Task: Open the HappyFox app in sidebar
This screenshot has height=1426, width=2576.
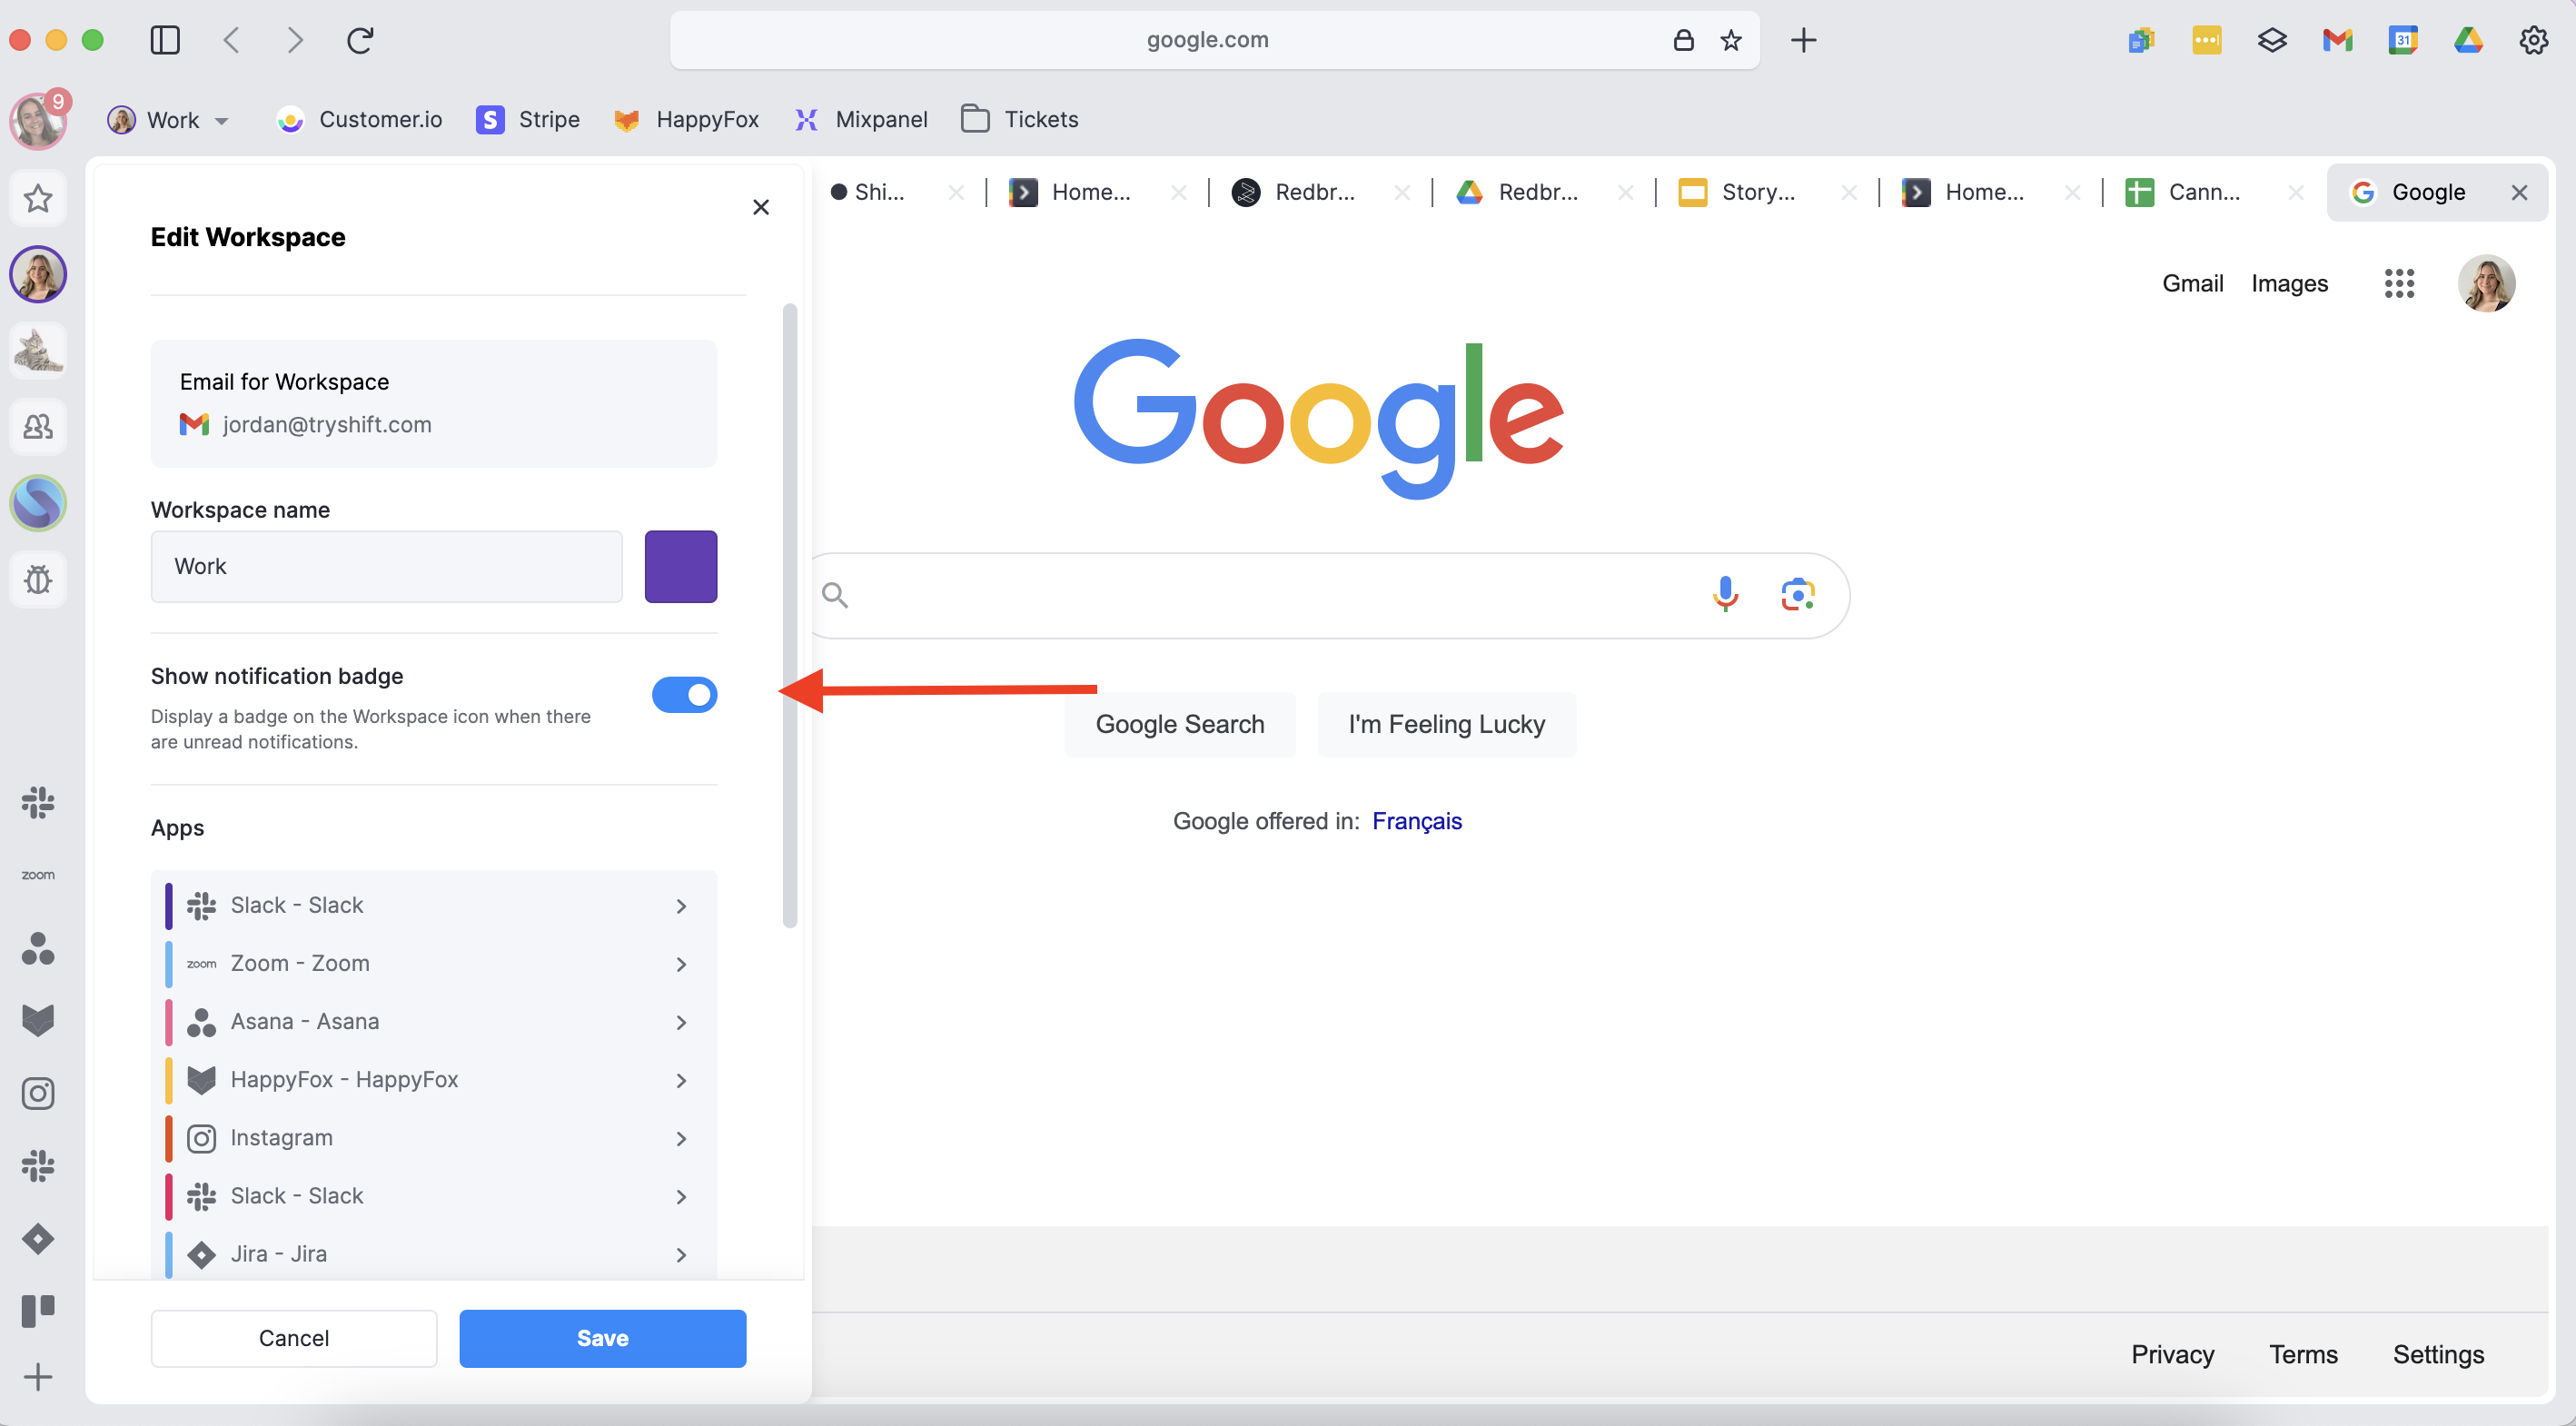Action: click(38, 1020)
